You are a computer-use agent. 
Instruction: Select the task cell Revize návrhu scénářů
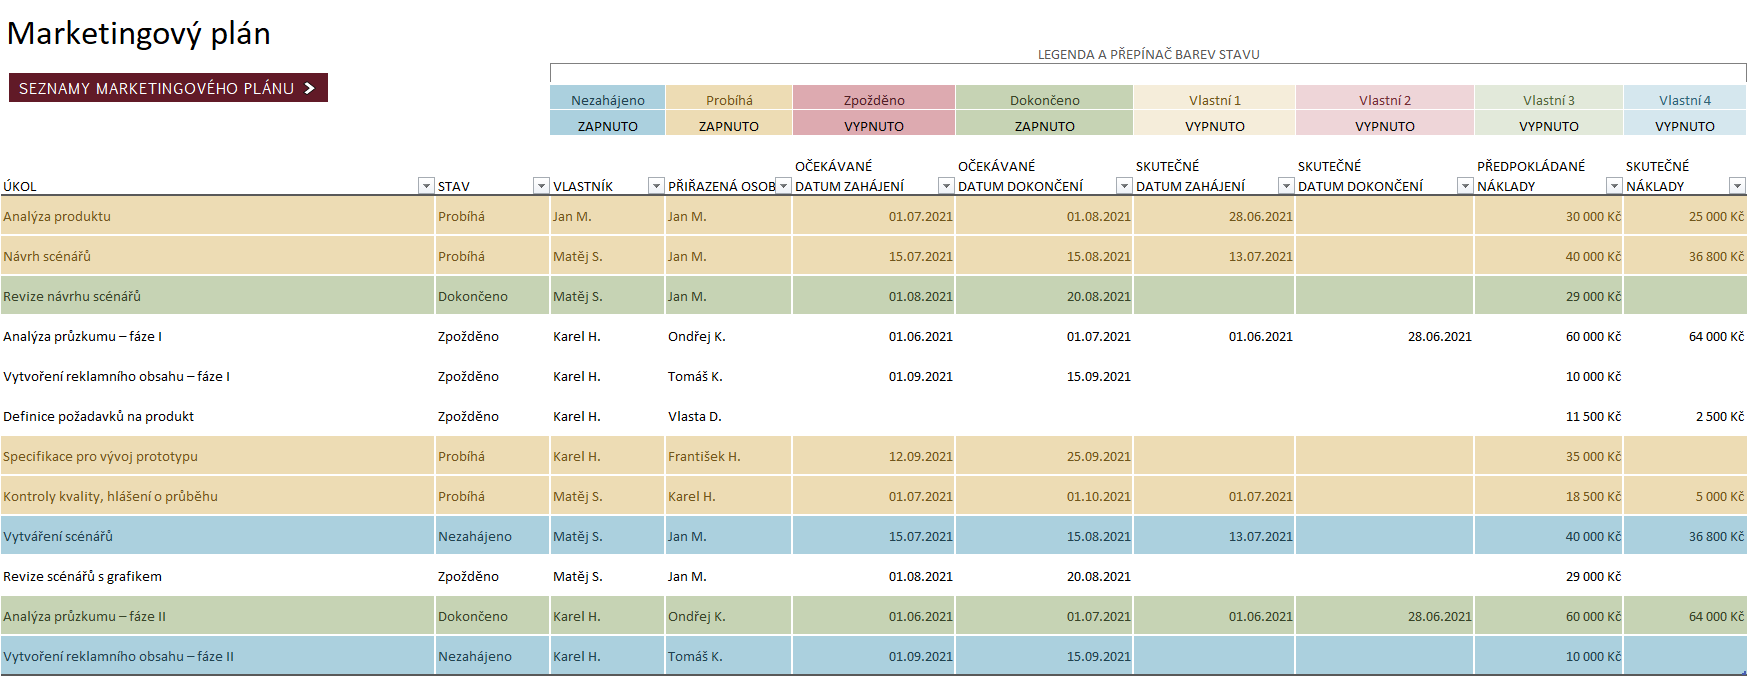pos(217,296)
